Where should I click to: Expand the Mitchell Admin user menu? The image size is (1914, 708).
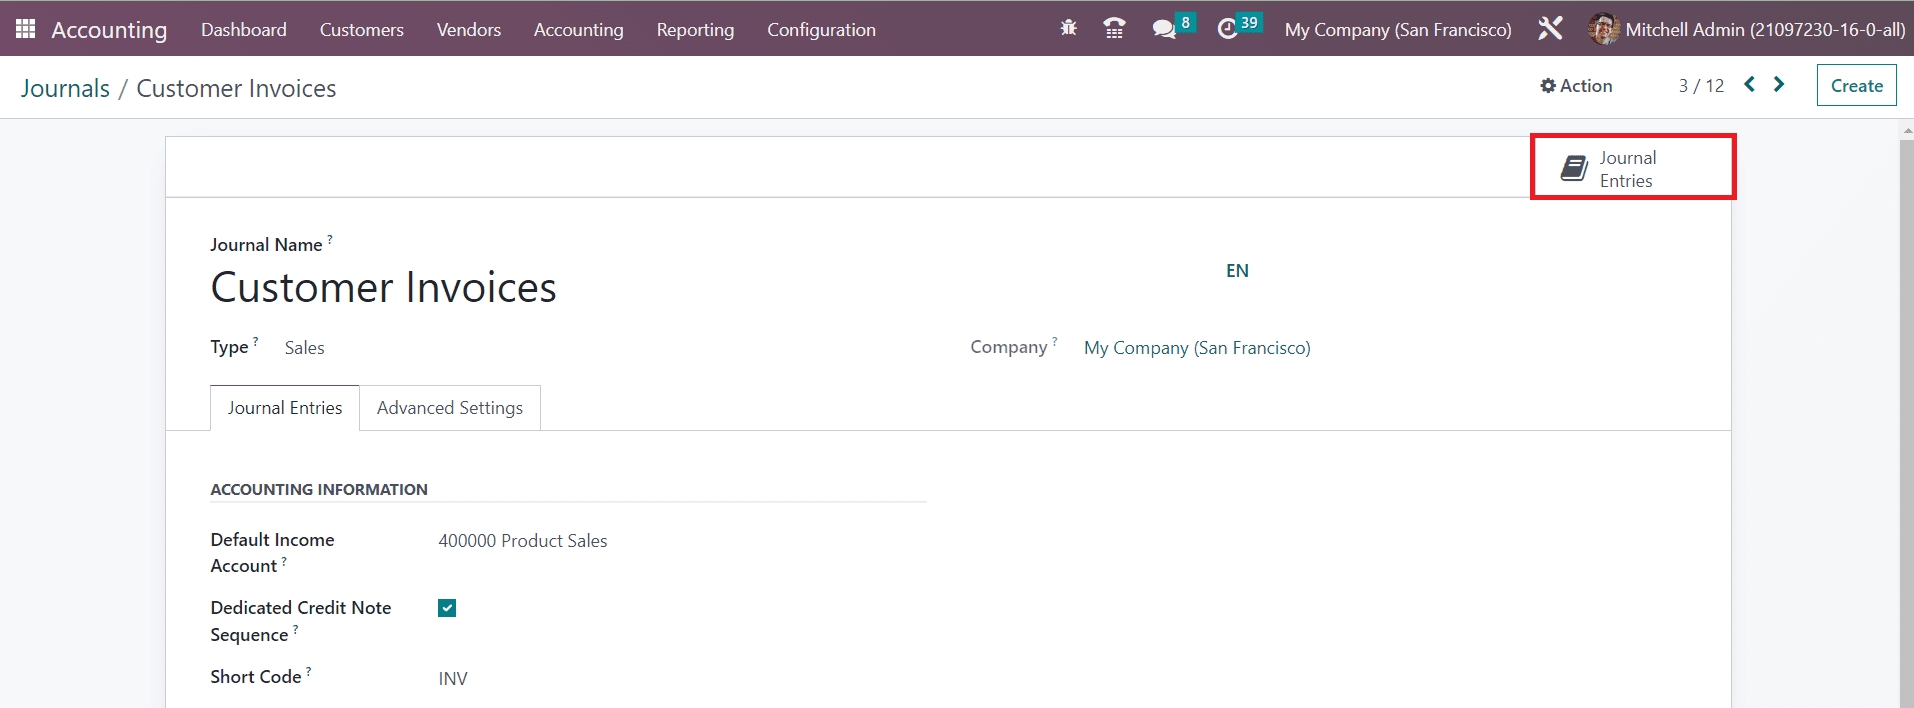pos(1747,30)
